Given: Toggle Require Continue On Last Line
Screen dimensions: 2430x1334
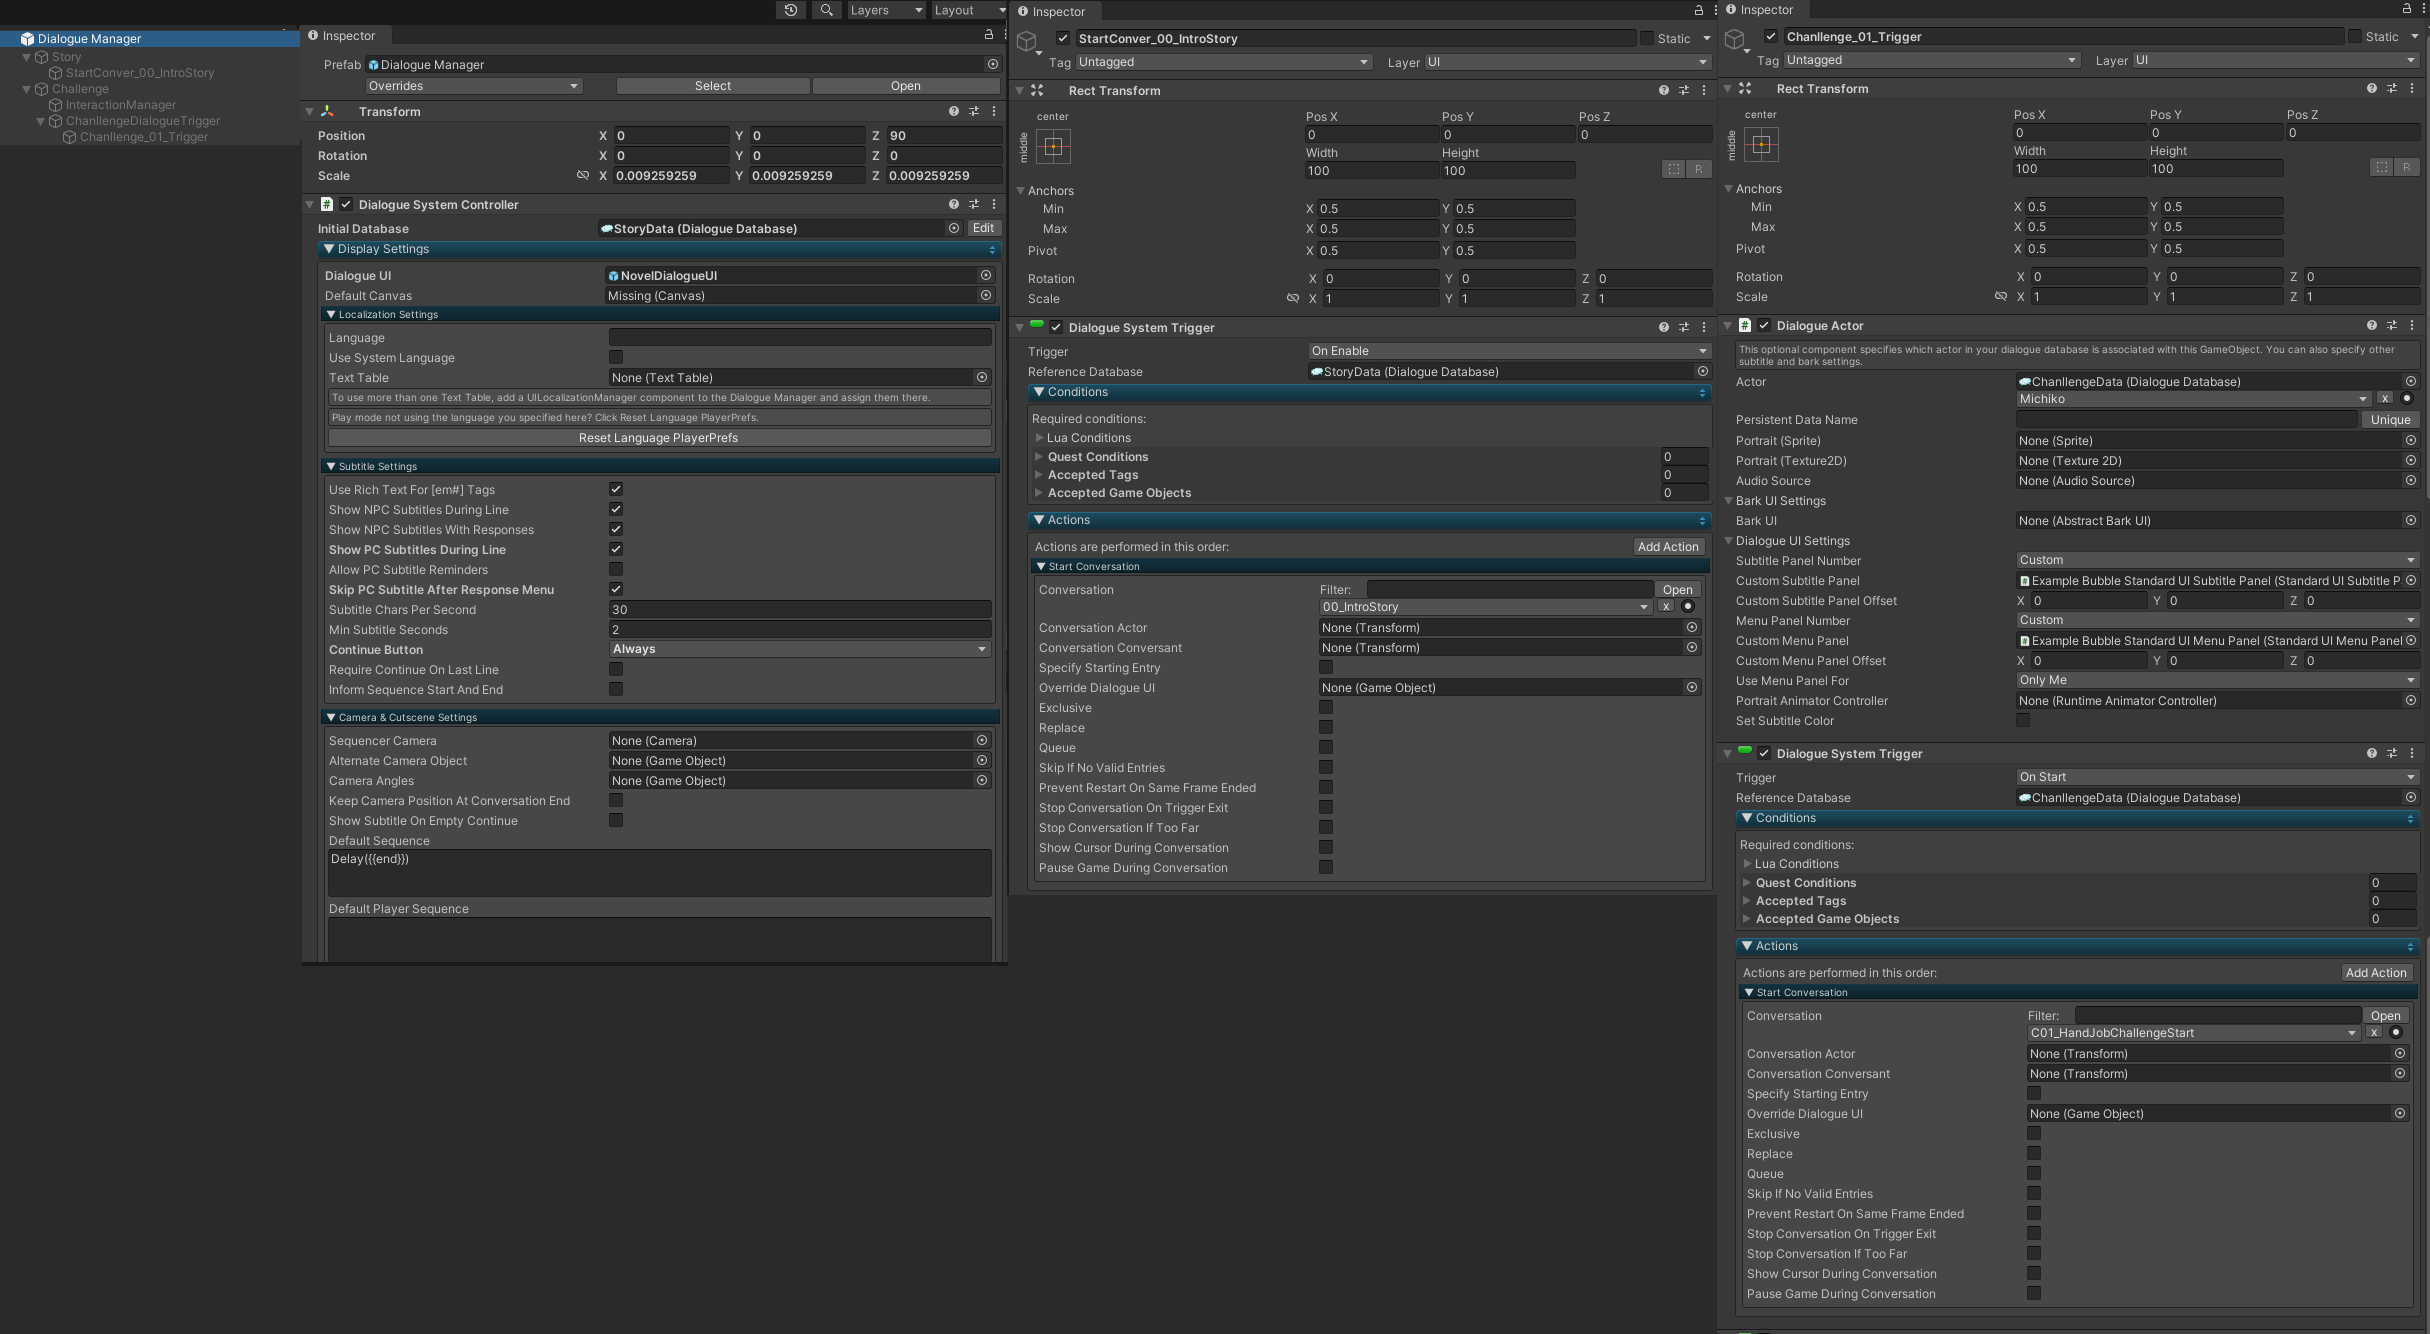Looking at the screenshot, I should [616, 669].
